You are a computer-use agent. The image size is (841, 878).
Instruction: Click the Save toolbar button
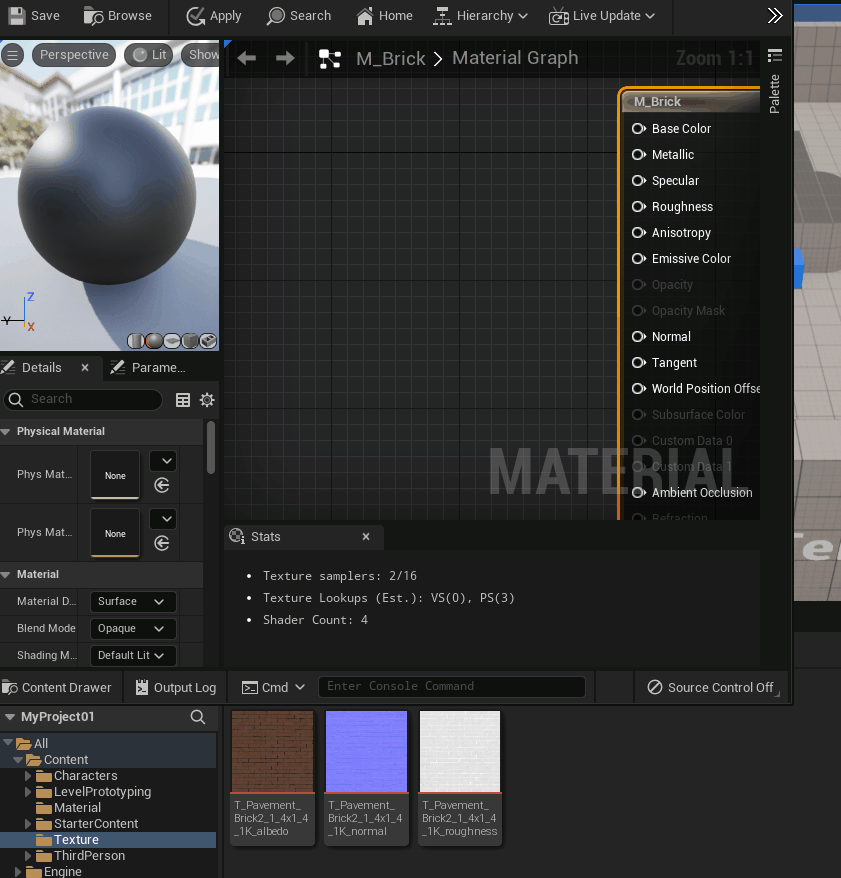coord(34,16)
